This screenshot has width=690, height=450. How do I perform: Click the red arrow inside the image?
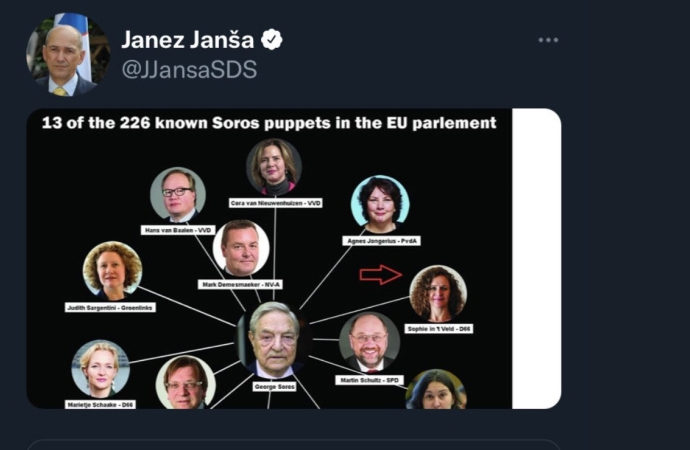380,275
